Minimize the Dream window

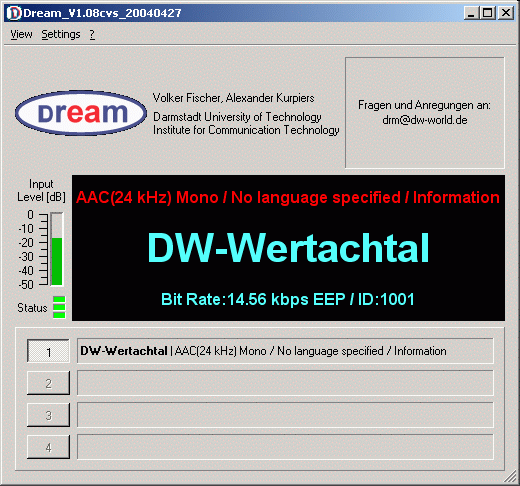[x=471, y=13]
